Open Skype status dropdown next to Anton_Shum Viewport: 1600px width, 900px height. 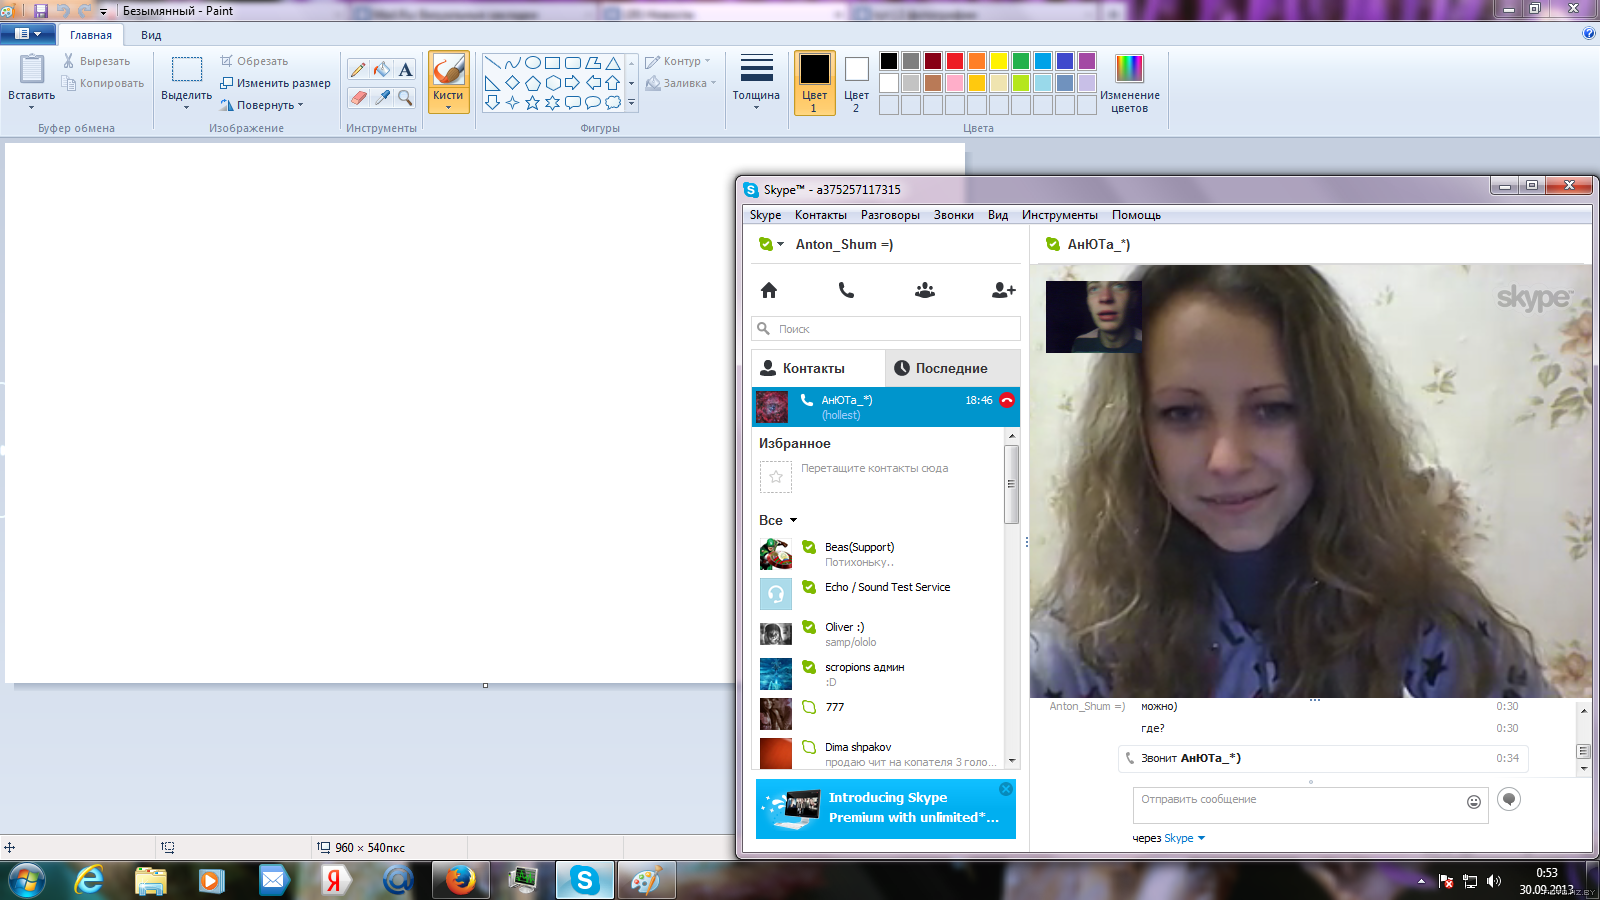781,244
